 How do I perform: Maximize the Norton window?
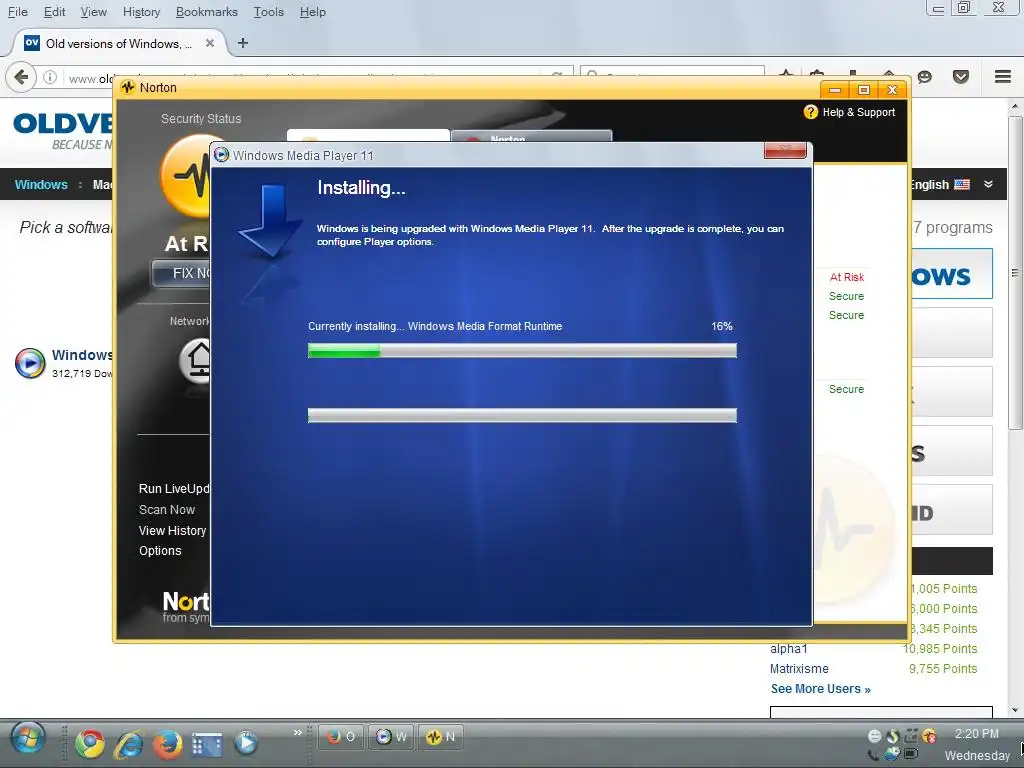tap(863, 89)
